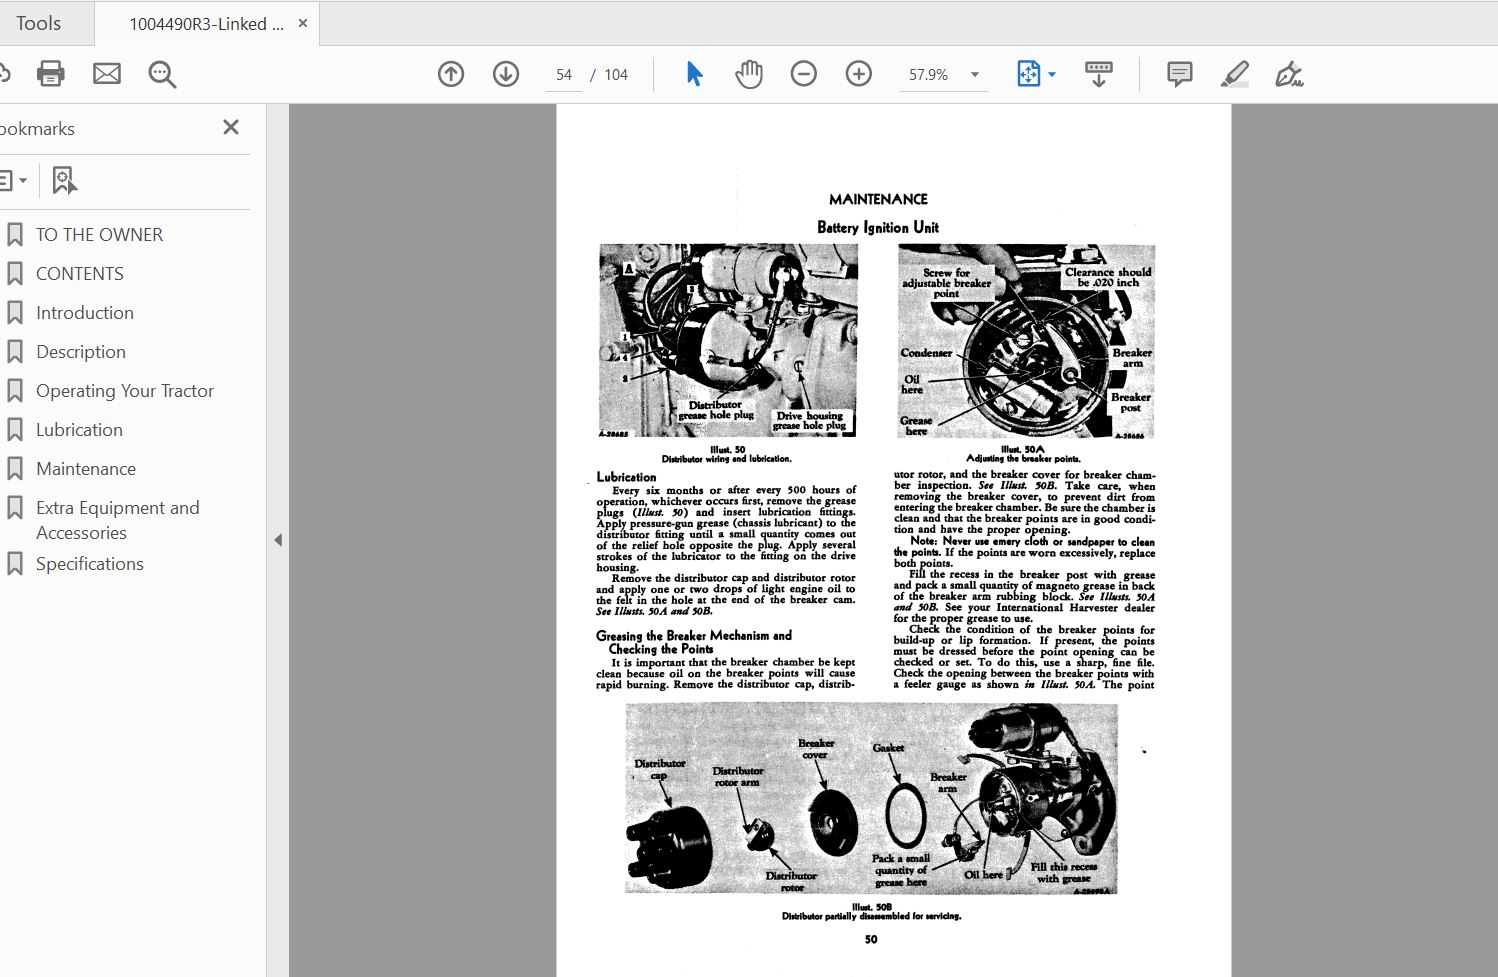Viewport: 1498px width, 977px height.
Task: Select the 1004490R3-Linked document tab
Action: point(206,24)
